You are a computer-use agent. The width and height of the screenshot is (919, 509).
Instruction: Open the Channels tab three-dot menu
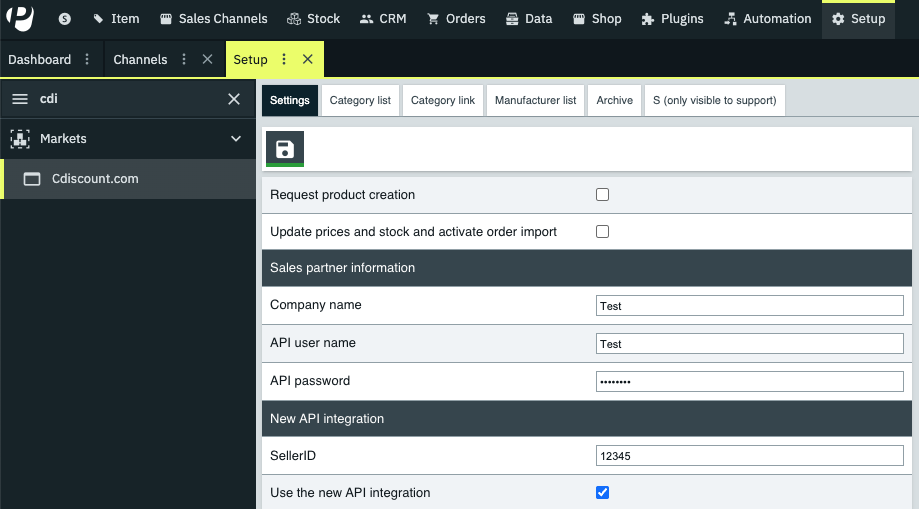[183, 60]
